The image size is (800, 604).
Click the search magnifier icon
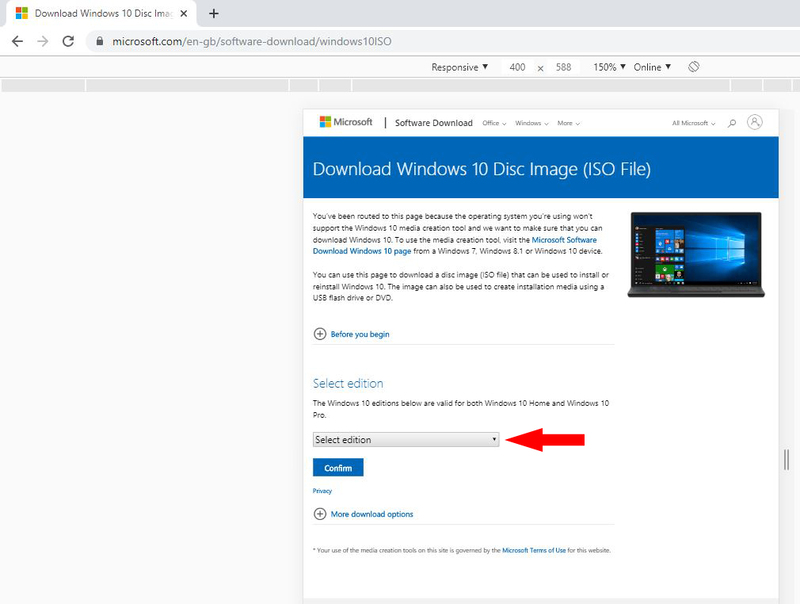click(x=732, y=123)
